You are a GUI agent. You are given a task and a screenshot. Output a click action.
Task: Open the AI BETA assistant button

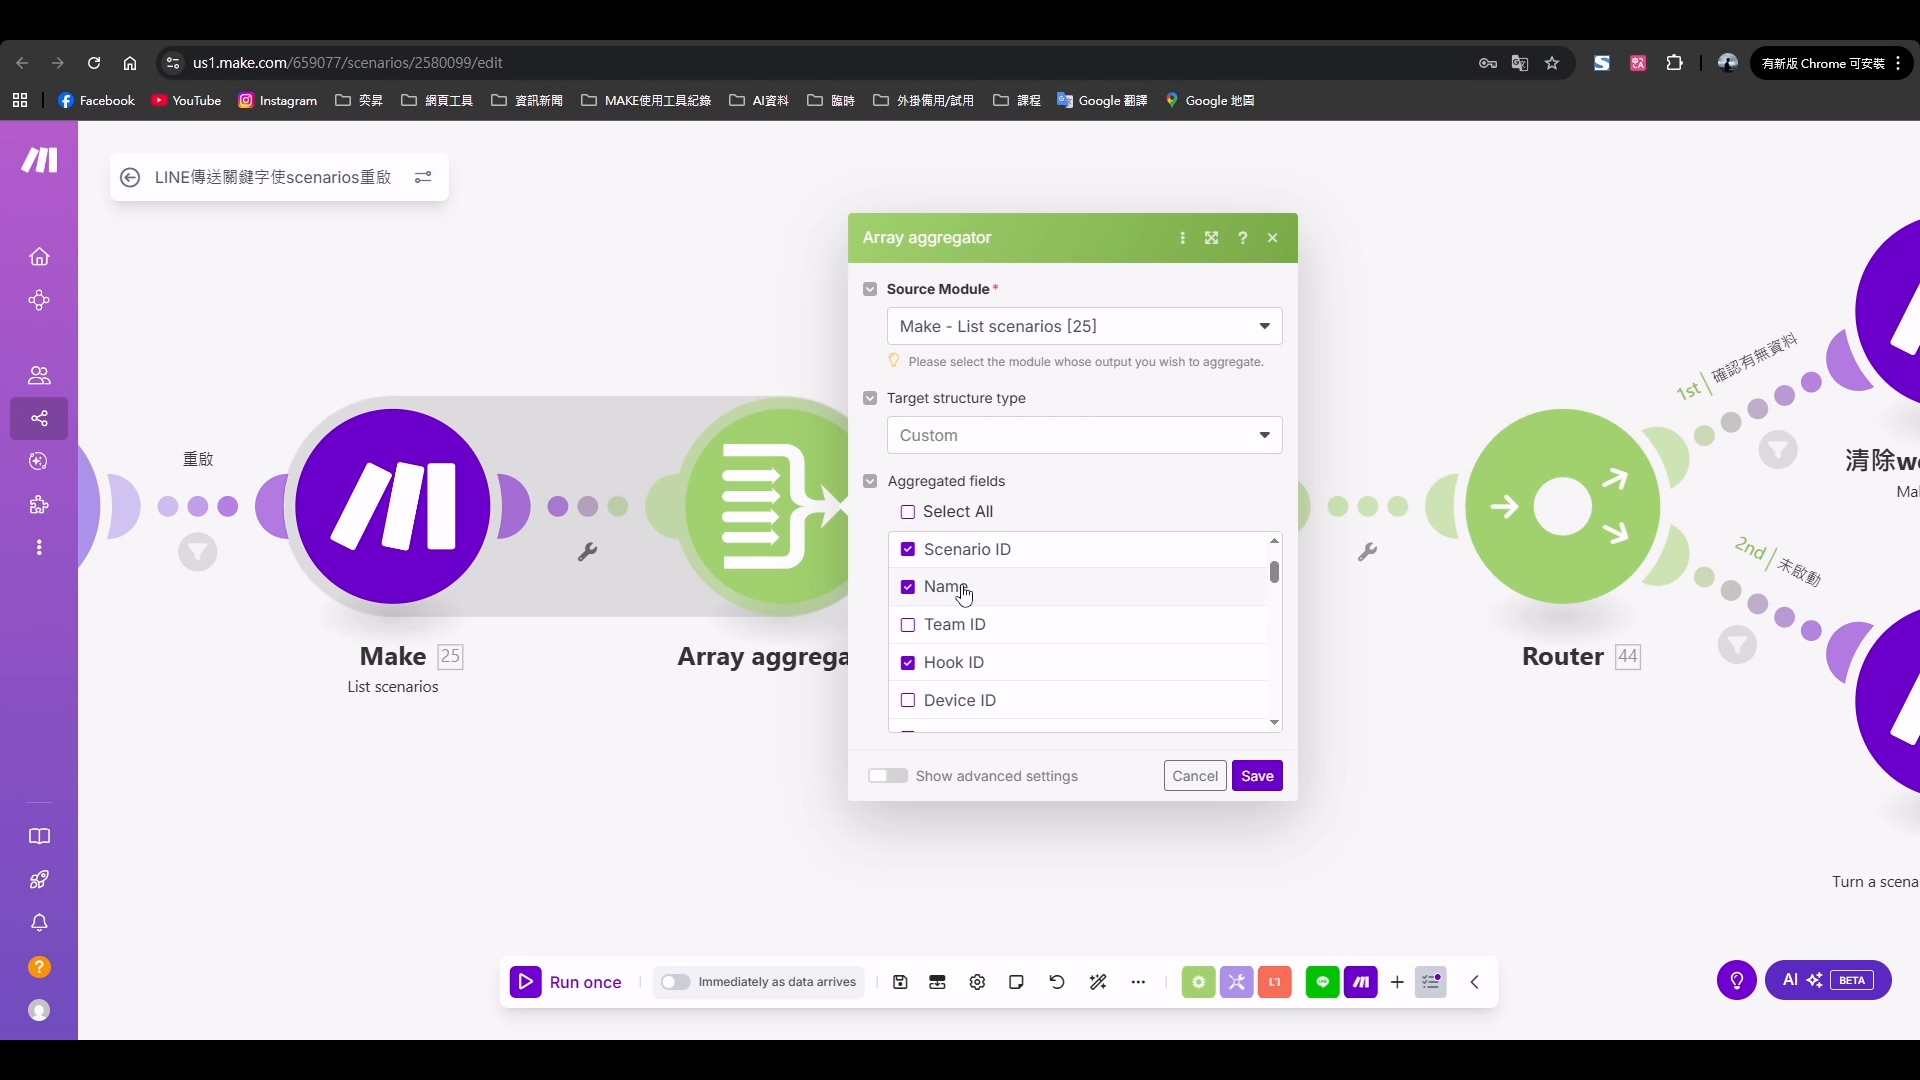coord(1828,980)
